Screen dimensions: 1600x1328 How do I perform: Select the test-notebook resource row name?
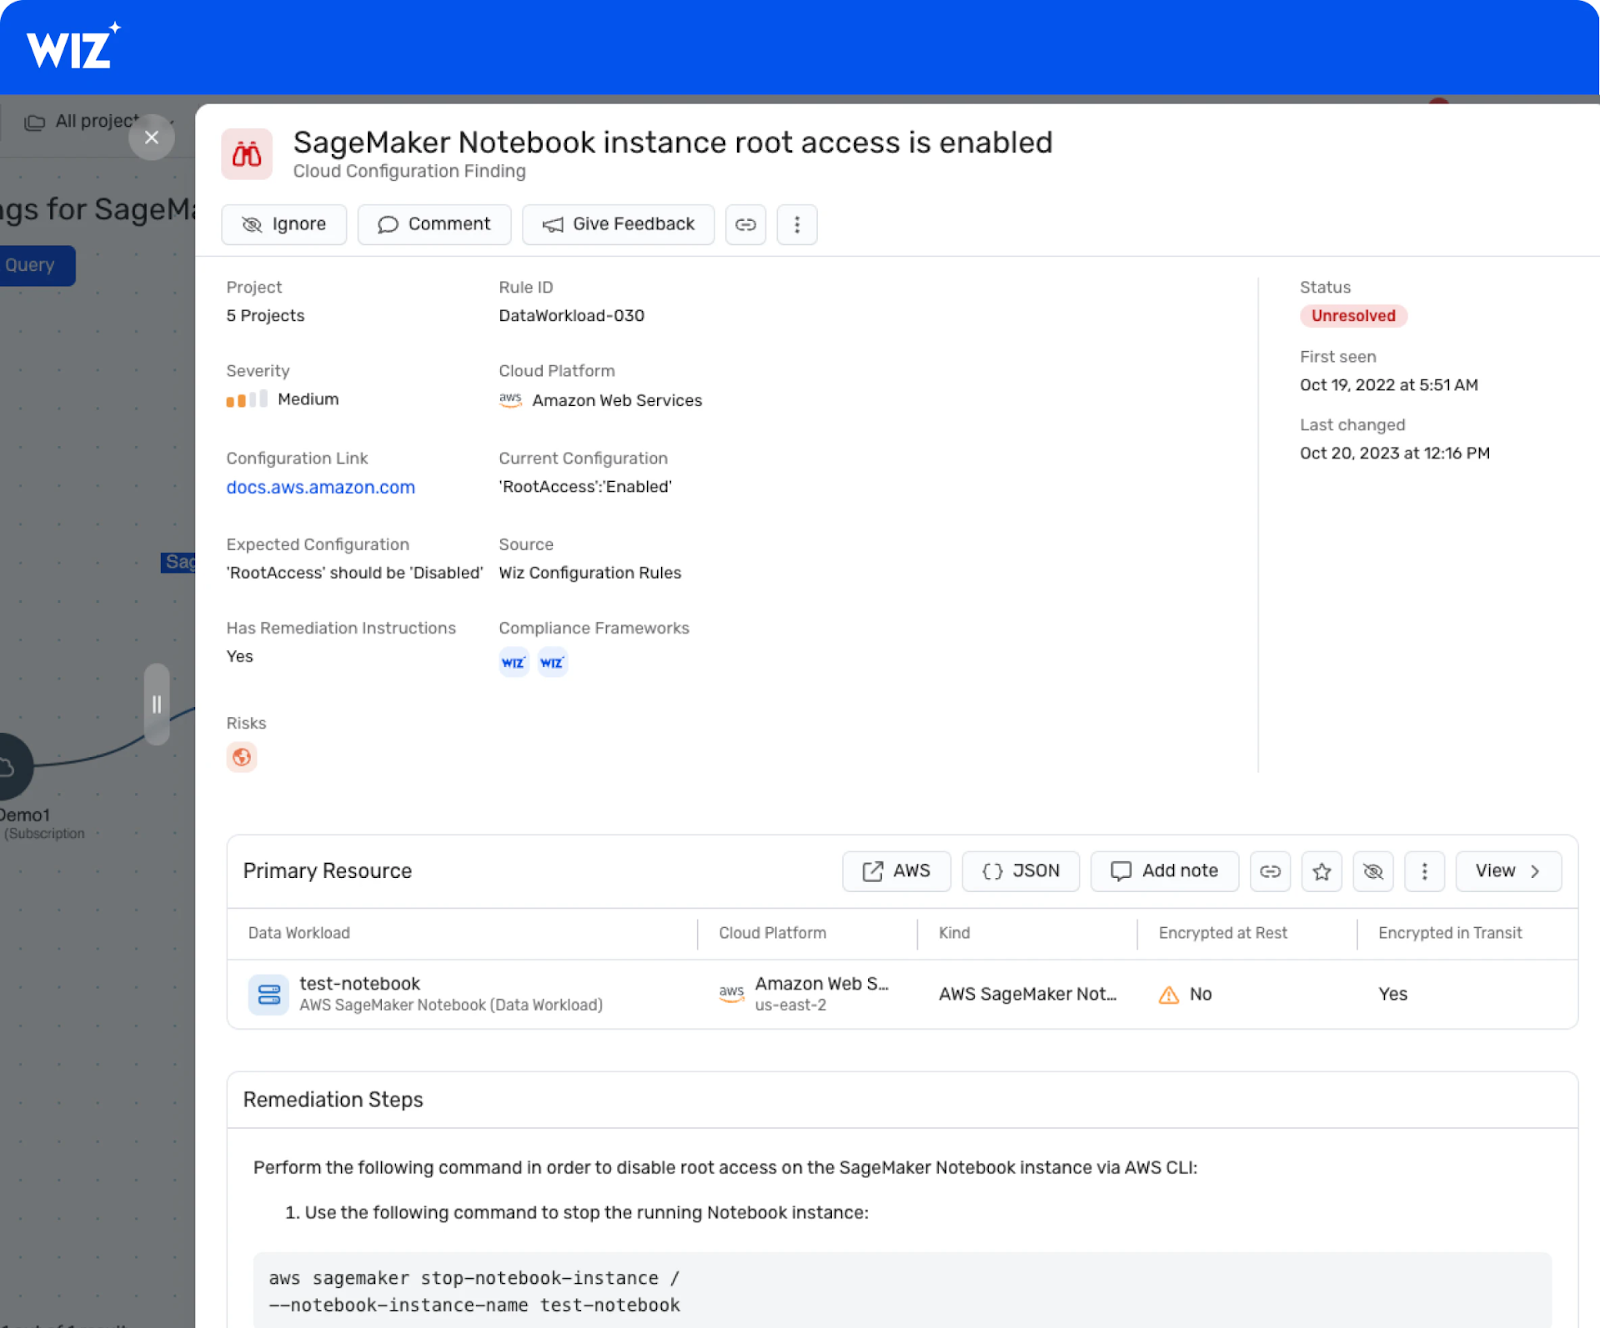pyautogui.click(x=360, y=984)
